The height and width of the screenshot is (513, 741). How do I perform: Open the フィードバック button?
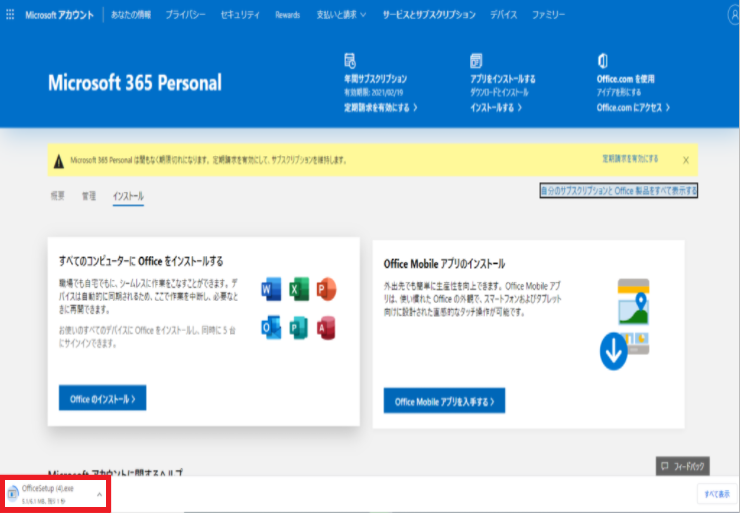682,466
